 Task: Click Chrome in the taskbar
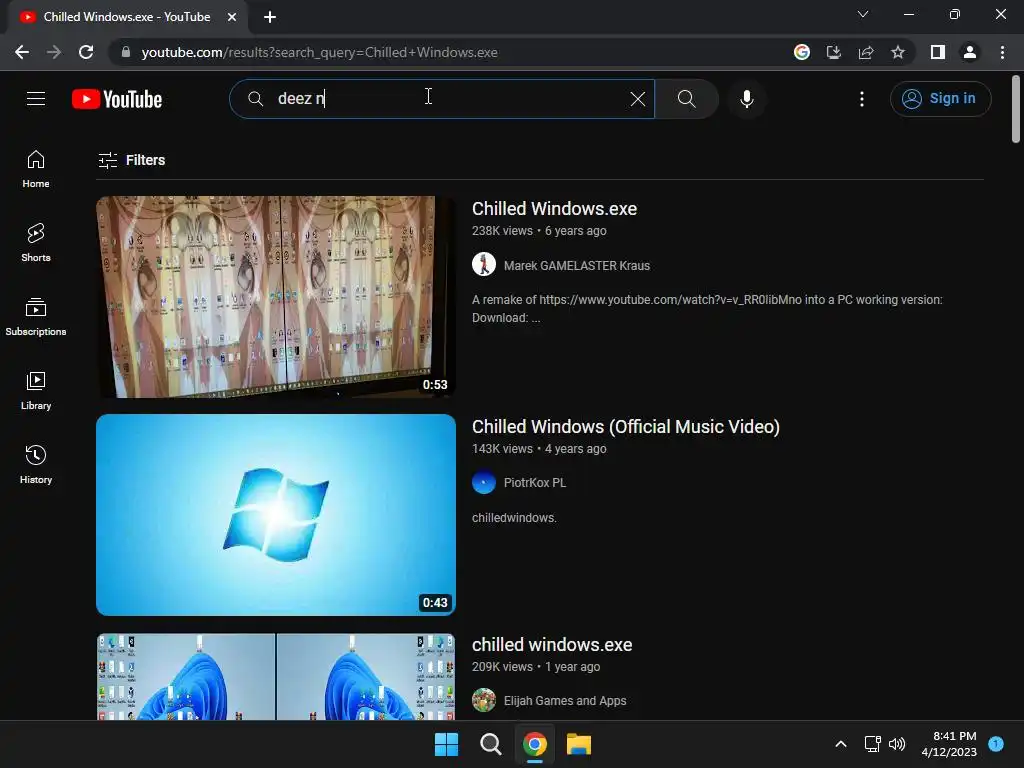[x=535, y=744]
